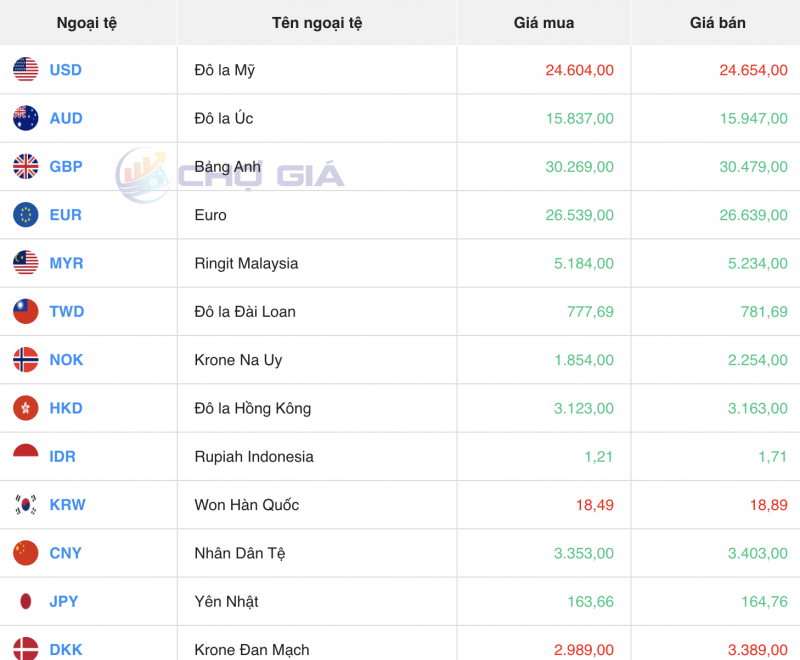
Task: Click the Chợ Giá watermark logo
Action: point(230,176)
